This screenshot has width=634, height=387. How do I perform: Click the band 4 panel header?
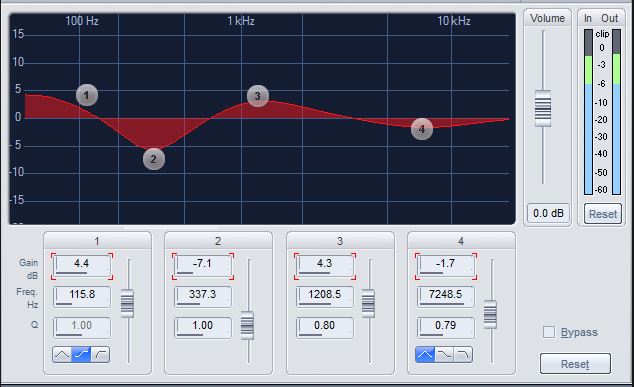click(461, 241)
